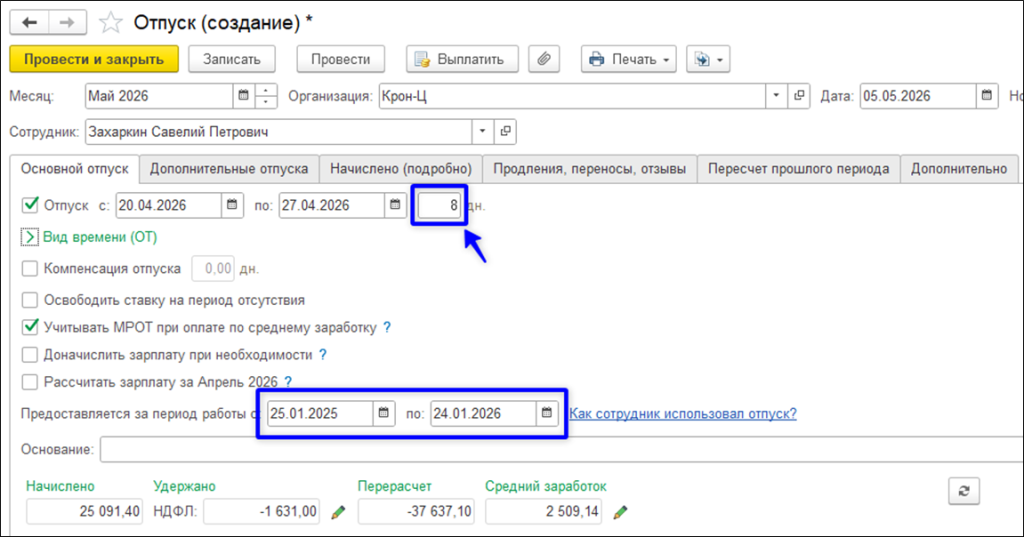The height and width of the screenshot is (537, 1024).
Task: Open the paperclip attachments button
Action: [544, 59]
